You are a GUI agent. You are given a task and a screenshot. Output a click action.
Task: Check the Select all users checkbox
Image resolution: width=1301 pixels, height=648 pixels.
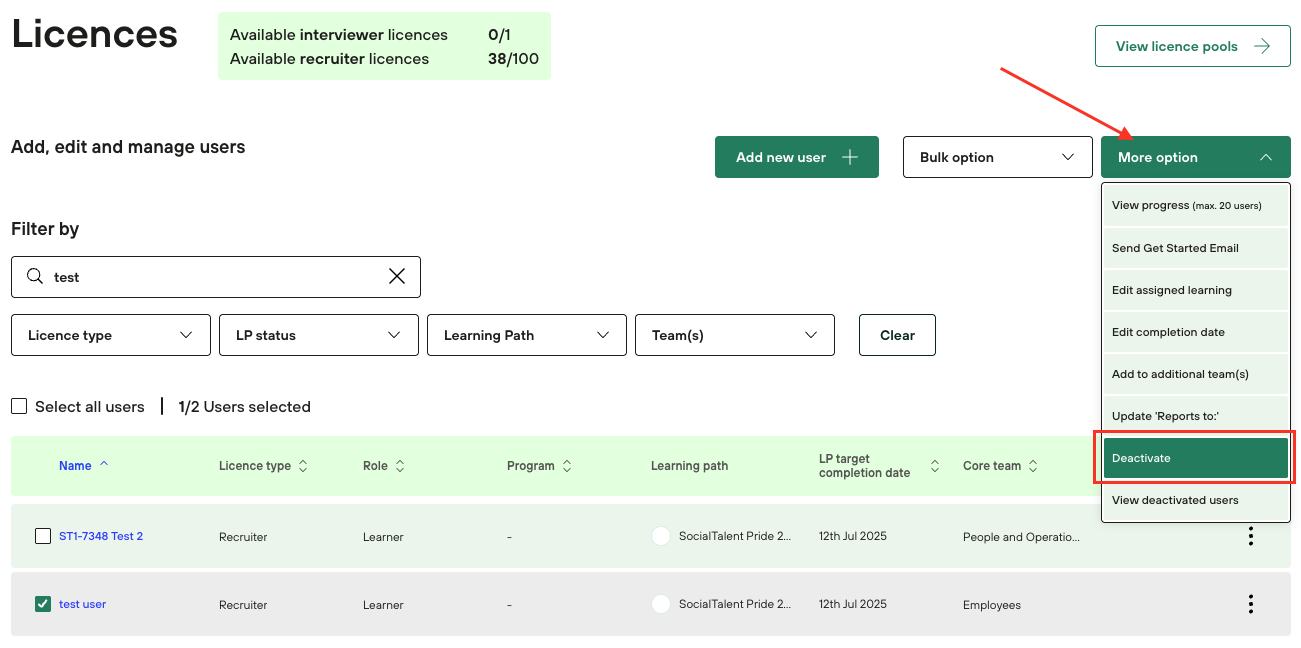pyautogui.click(x=19, y=406)
